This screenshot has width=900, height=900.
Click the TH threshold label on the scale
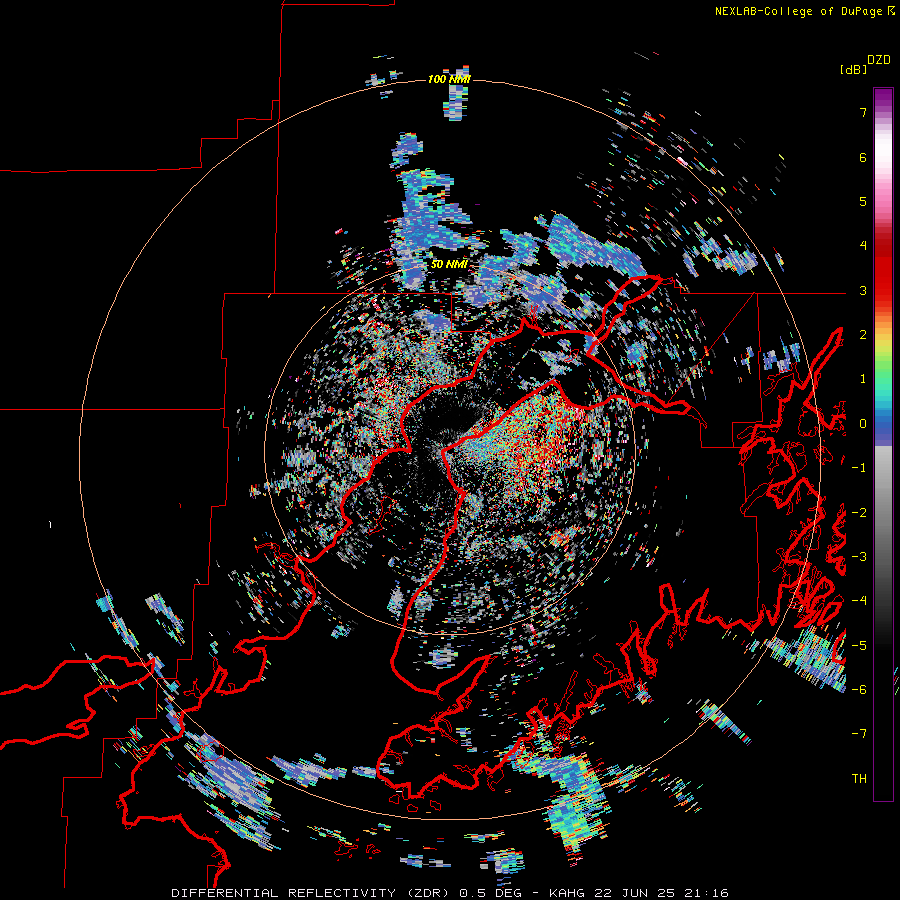(859, 779)
